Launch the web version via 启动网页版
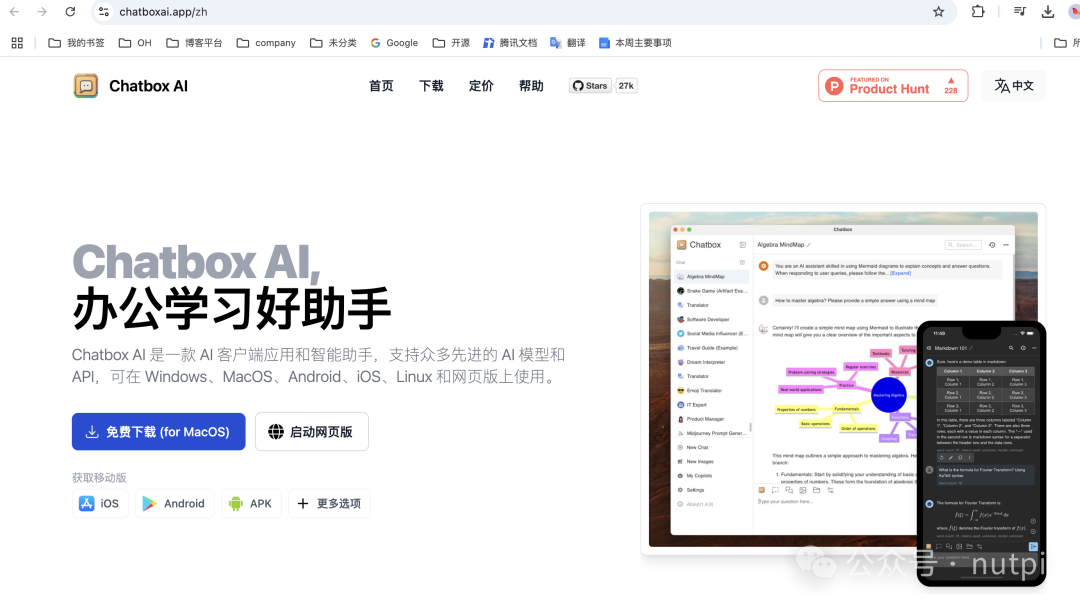1080x607 pixels. point(311,432)
